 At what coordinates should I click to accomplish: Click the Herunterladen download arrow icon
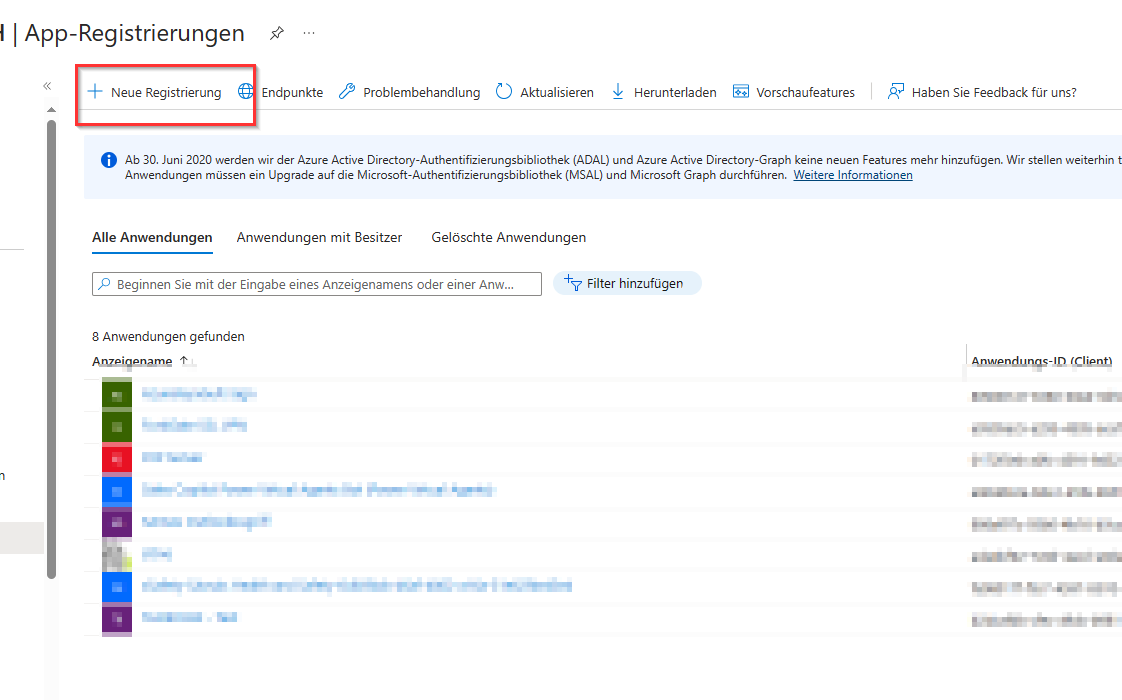coord(618,92)
